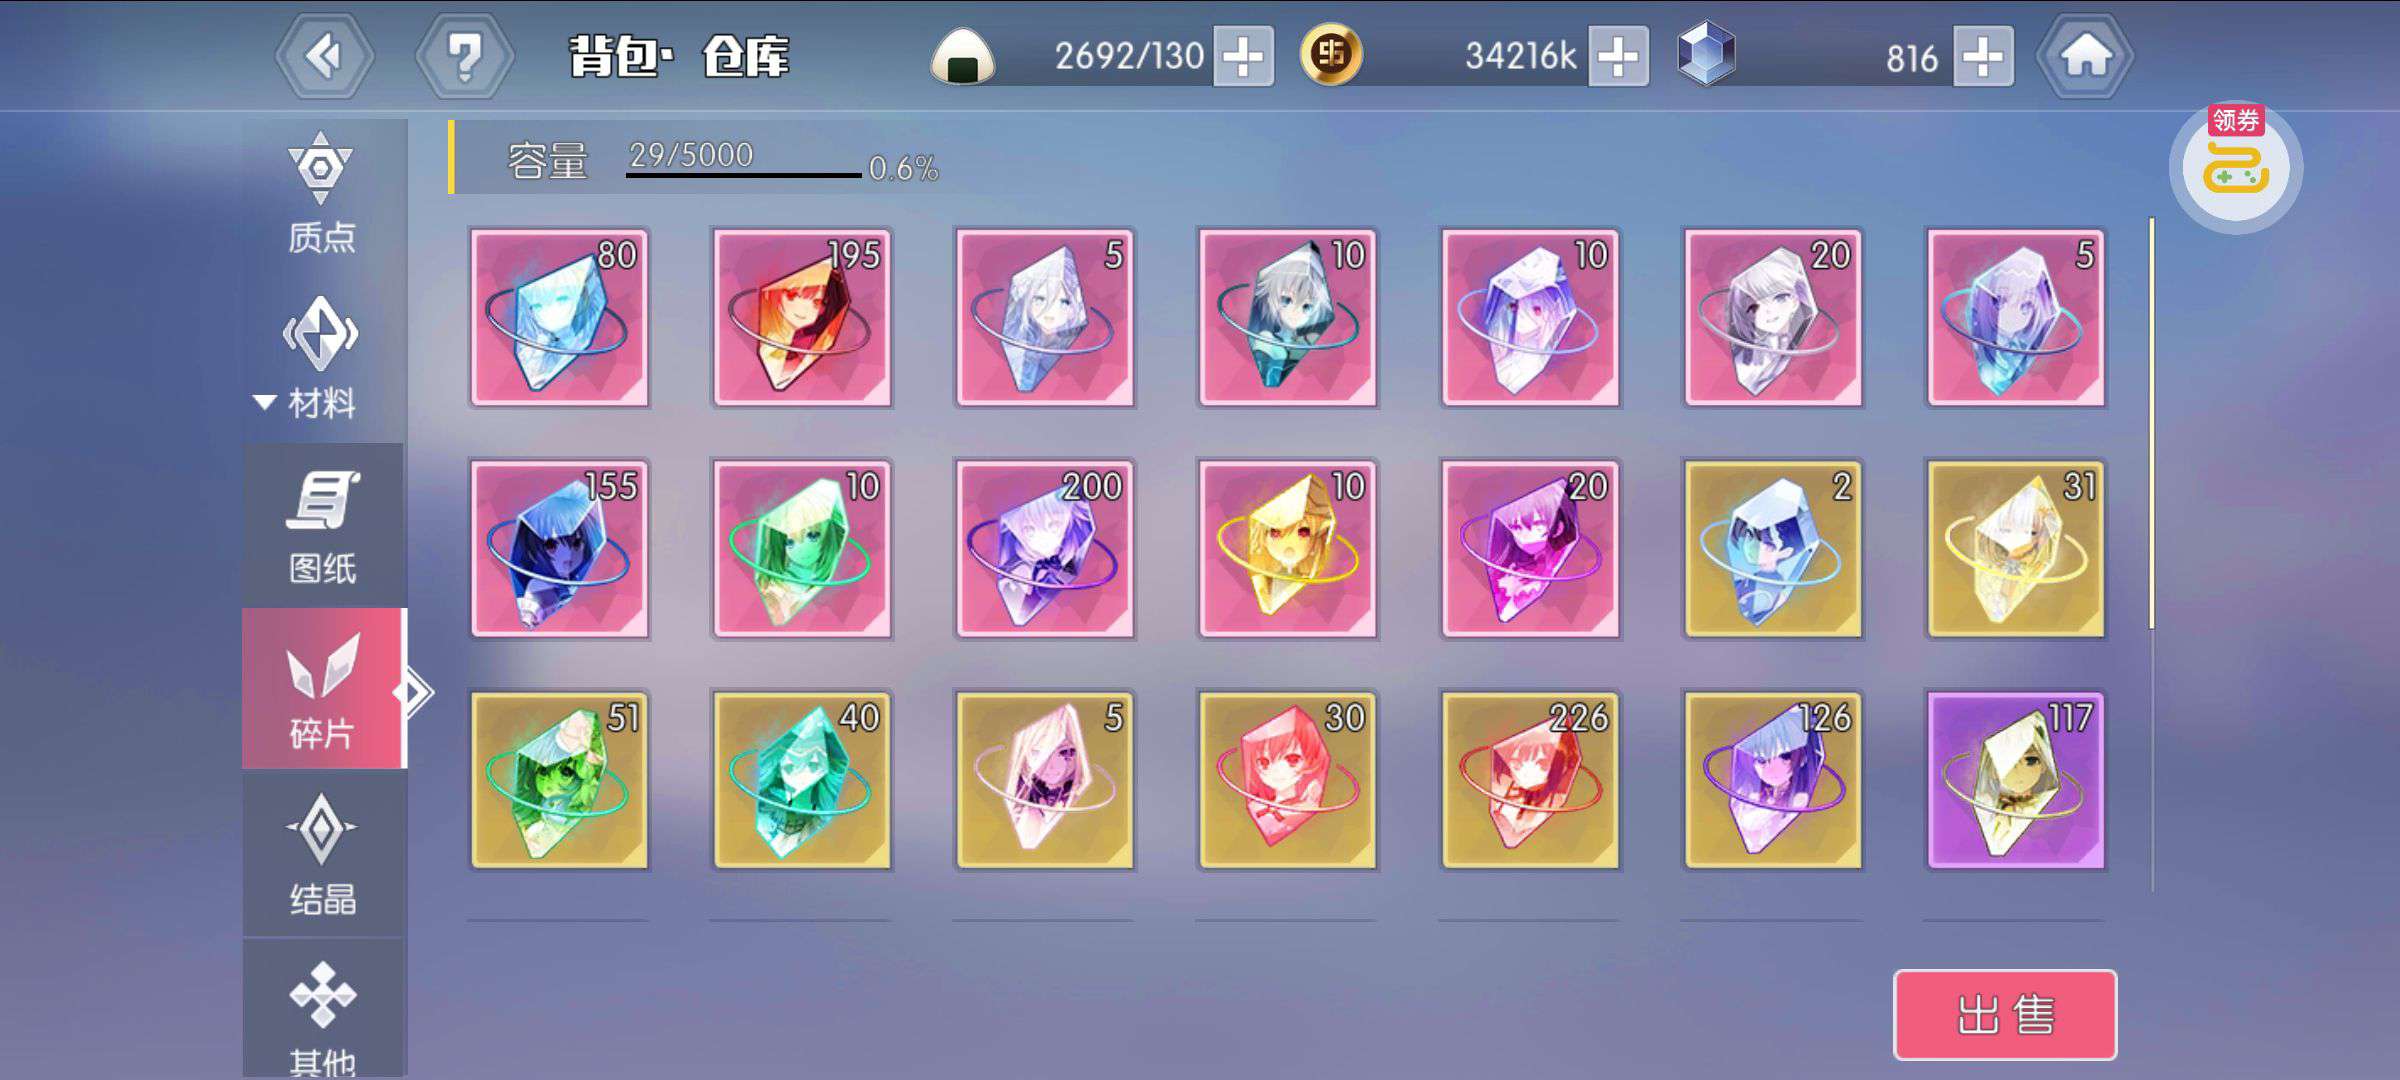This screenshot has height=1080, width=2400.
Task: Select the fragment with count 195
Action: (802, 318)
